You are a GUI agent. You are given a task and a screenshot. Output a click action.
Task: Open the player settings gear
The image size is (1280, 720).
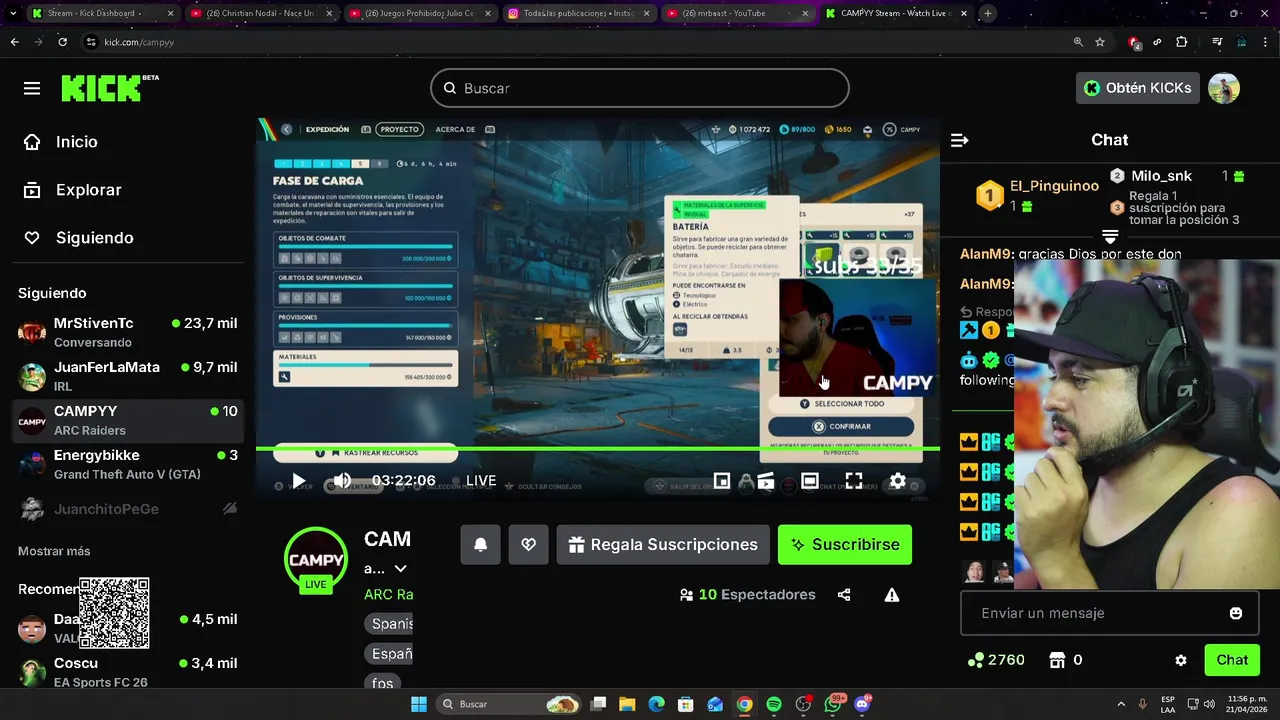click(x=898, y=481)
